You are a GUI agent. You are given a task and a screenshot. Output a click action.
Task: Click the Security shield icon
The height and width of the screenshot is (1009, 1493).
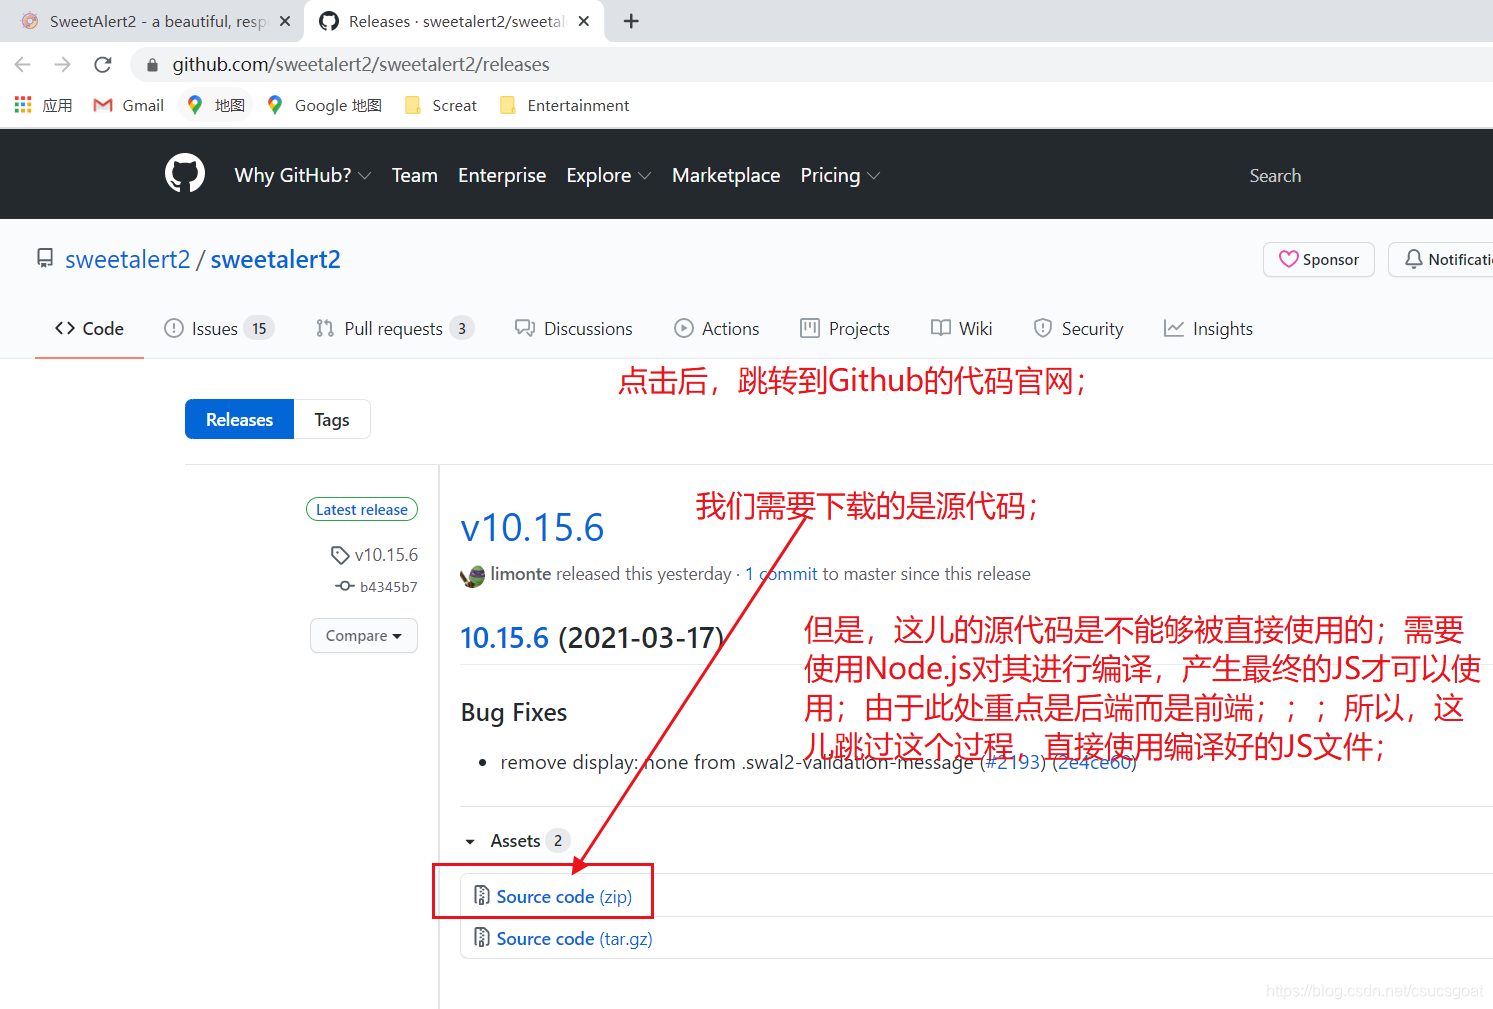coord(1043,328)
